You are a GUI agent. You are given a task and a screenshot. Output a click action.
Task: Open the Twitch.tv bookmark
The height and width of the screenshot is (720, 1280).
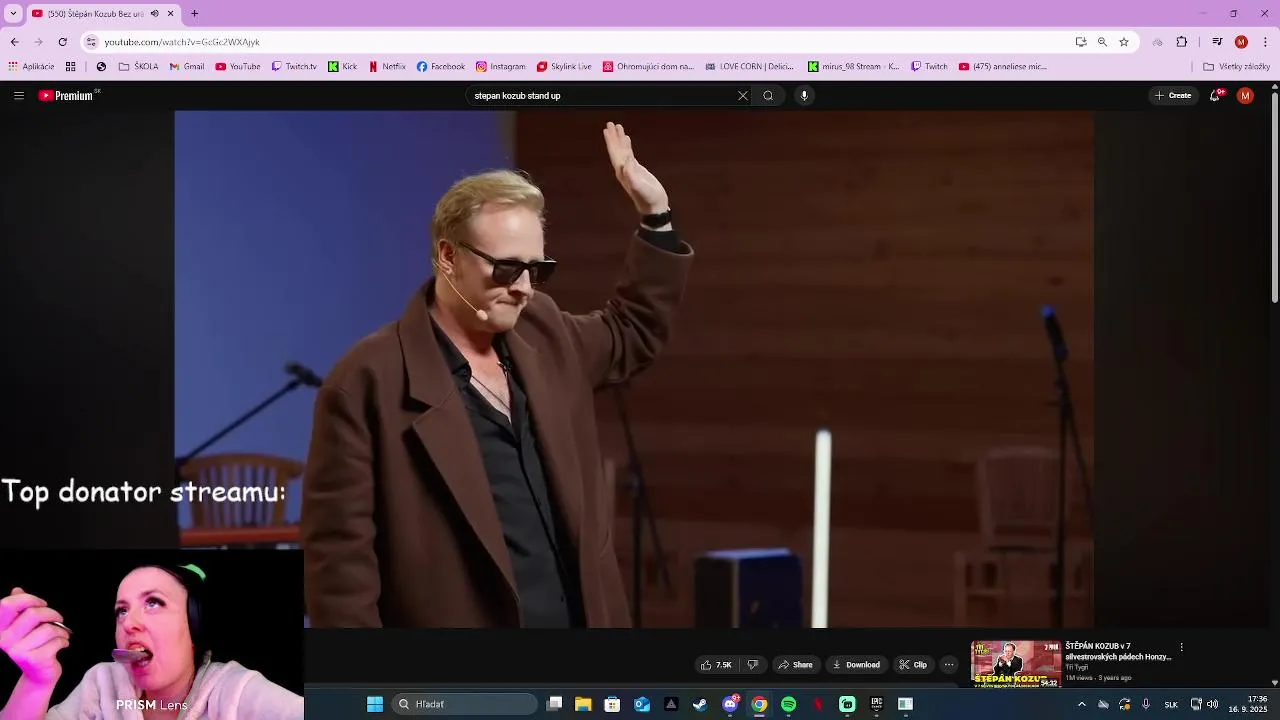coord(294,67)
